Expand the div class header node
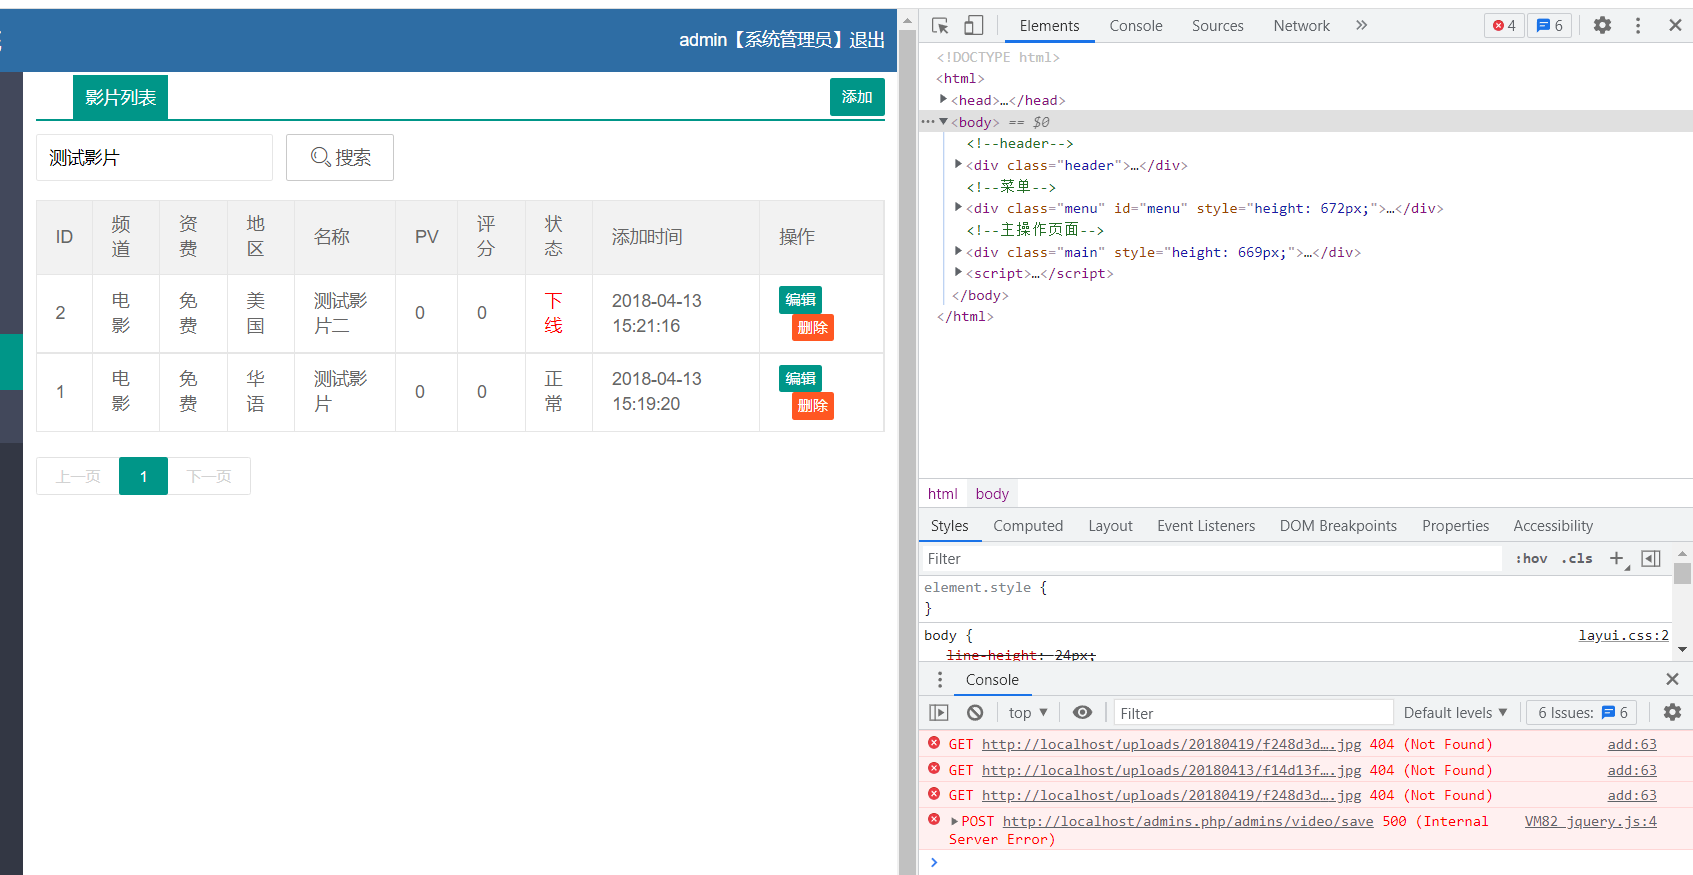This screenshot has width=1693, height=875. pyautogui.click(x=958, y=165)
